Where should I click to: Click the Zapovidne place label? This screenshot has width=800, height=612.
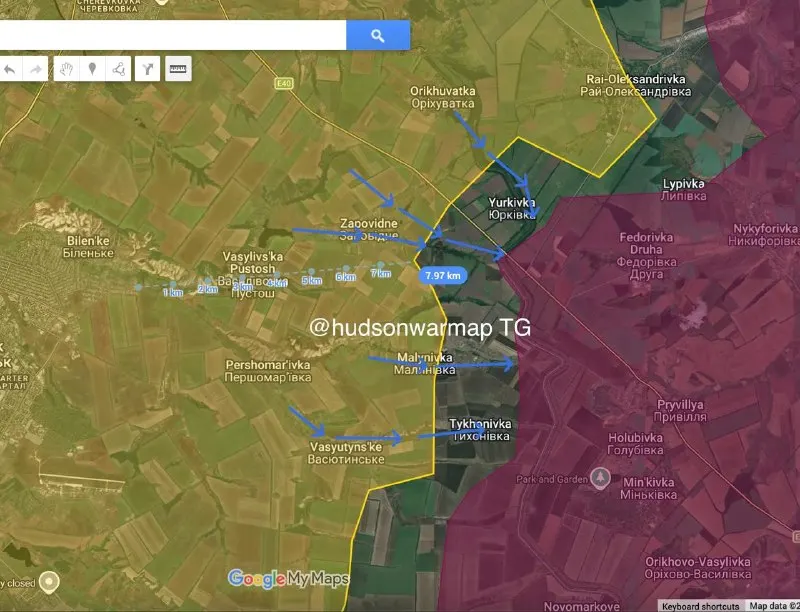pos(369,230)
